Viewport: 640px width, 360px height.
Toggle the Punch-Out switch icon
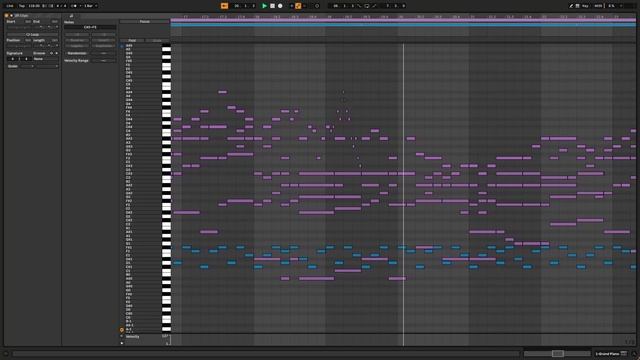click(x=374, y=6)
